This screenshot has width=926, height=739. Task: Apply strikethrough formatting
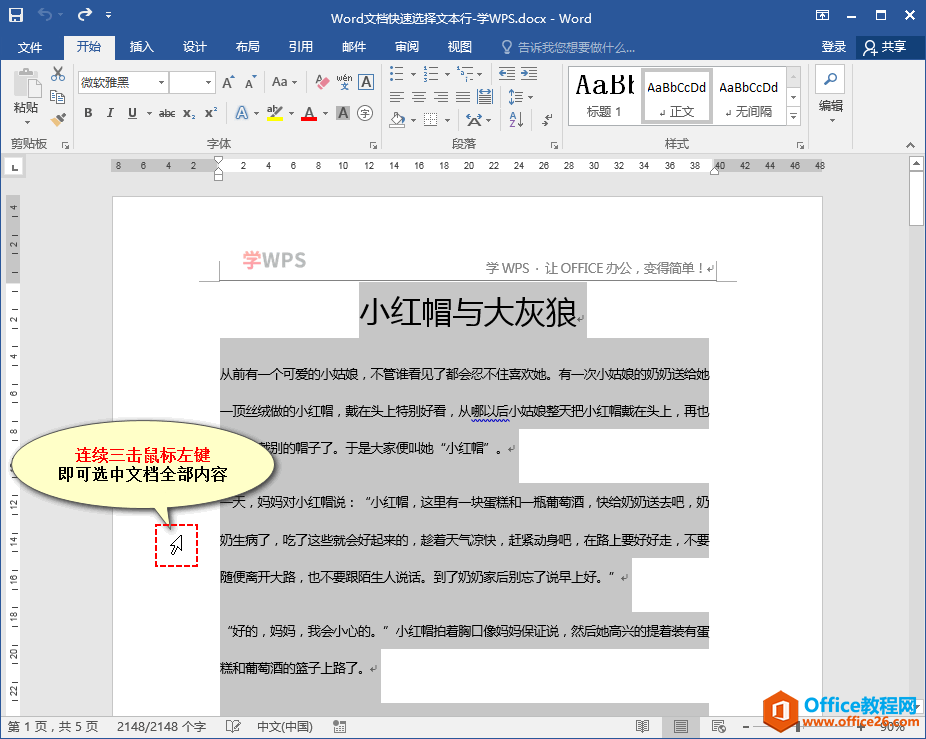click(x=168, y=111)
